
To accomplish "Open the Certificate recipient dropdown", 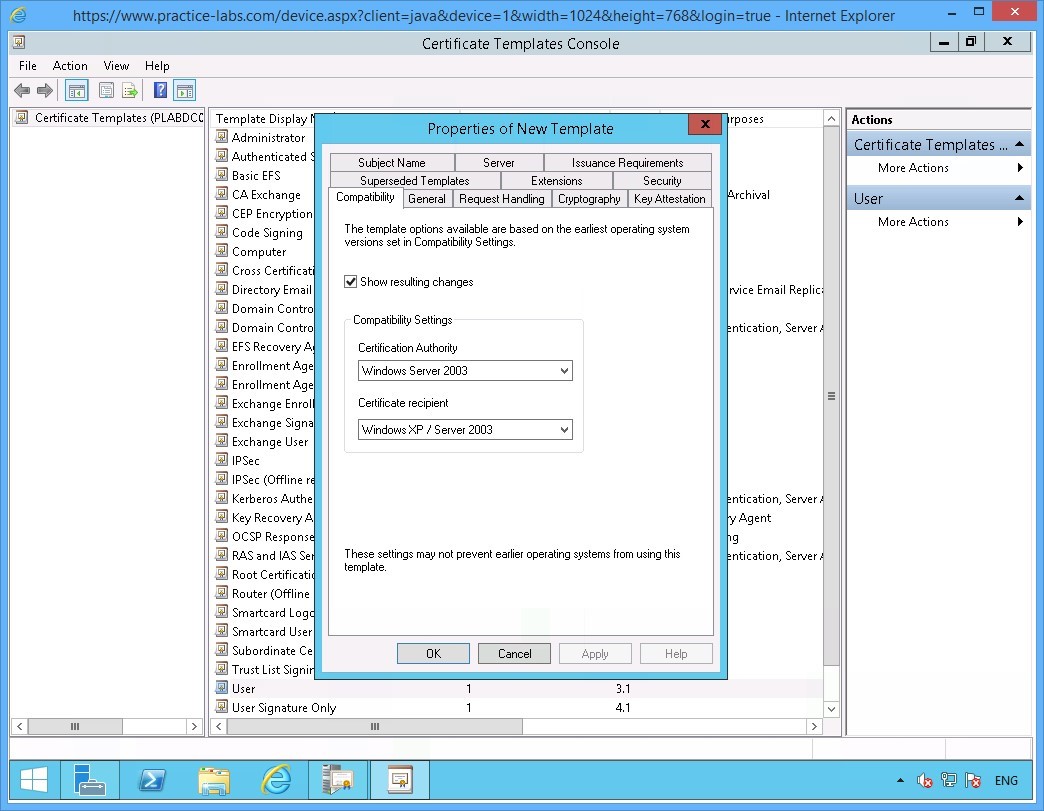I will 566,429.
